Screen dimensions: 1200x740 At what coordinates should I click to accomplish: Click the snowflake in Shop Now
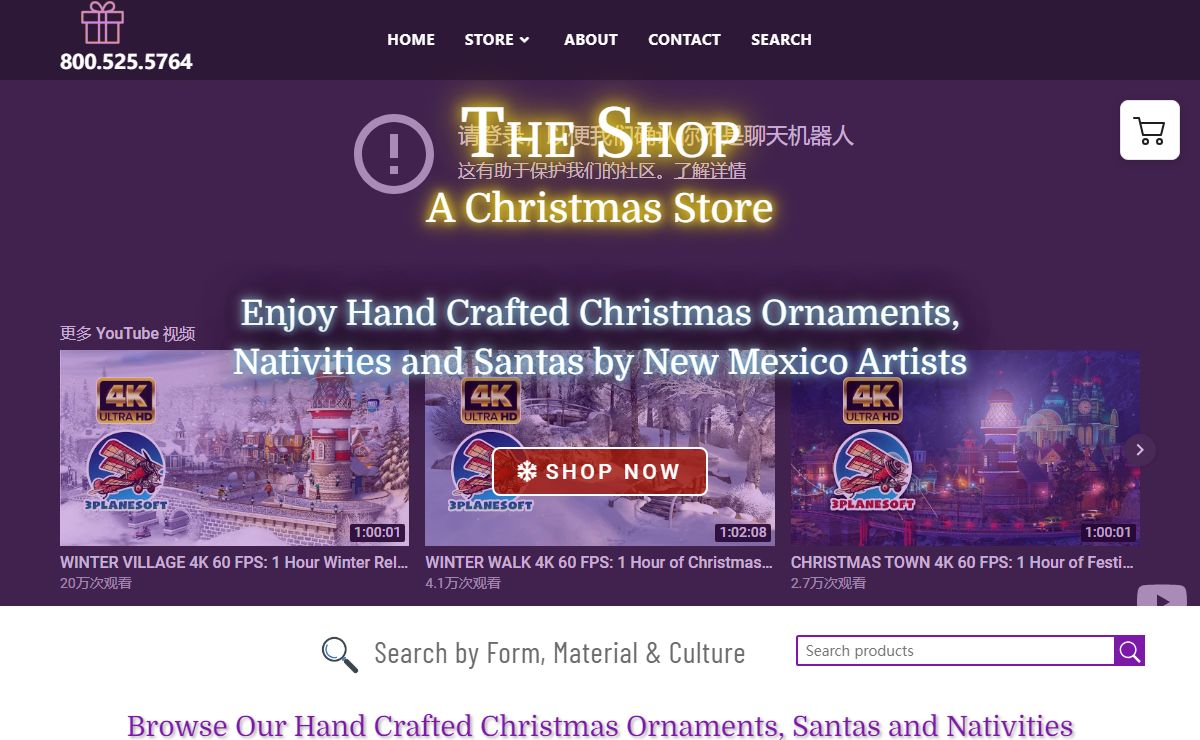(x=527, y=471)
